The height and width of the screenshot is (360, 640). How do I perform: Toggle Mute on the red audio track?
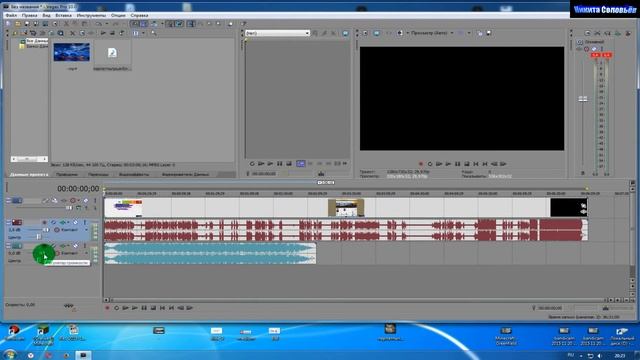click(76, 222)
